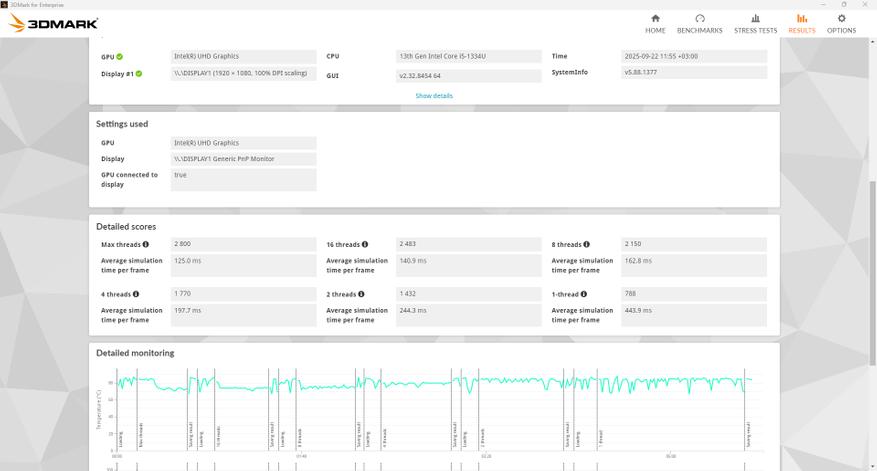Click the scrollbar up arrow
This screenshot has width=877, height=471.
872,41
